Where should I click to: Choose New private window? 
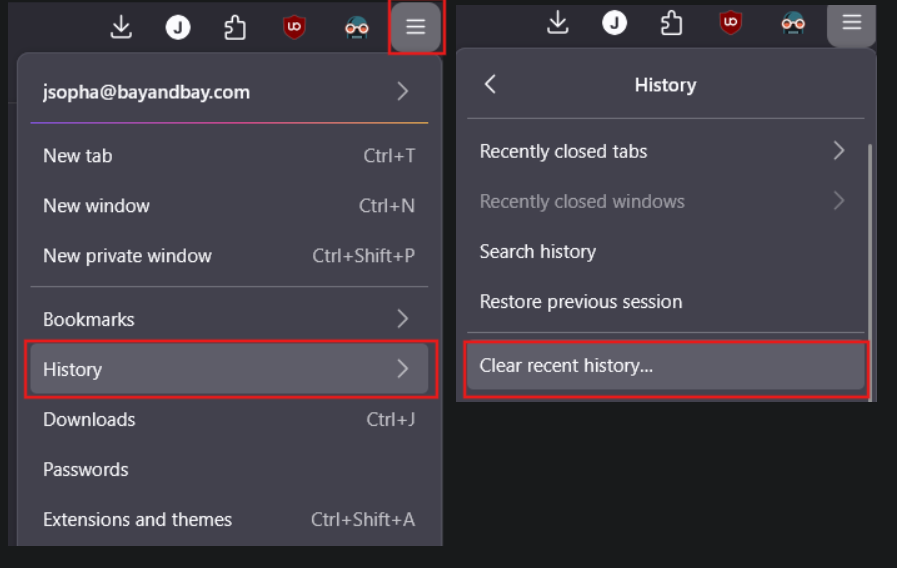pos(229,256)
